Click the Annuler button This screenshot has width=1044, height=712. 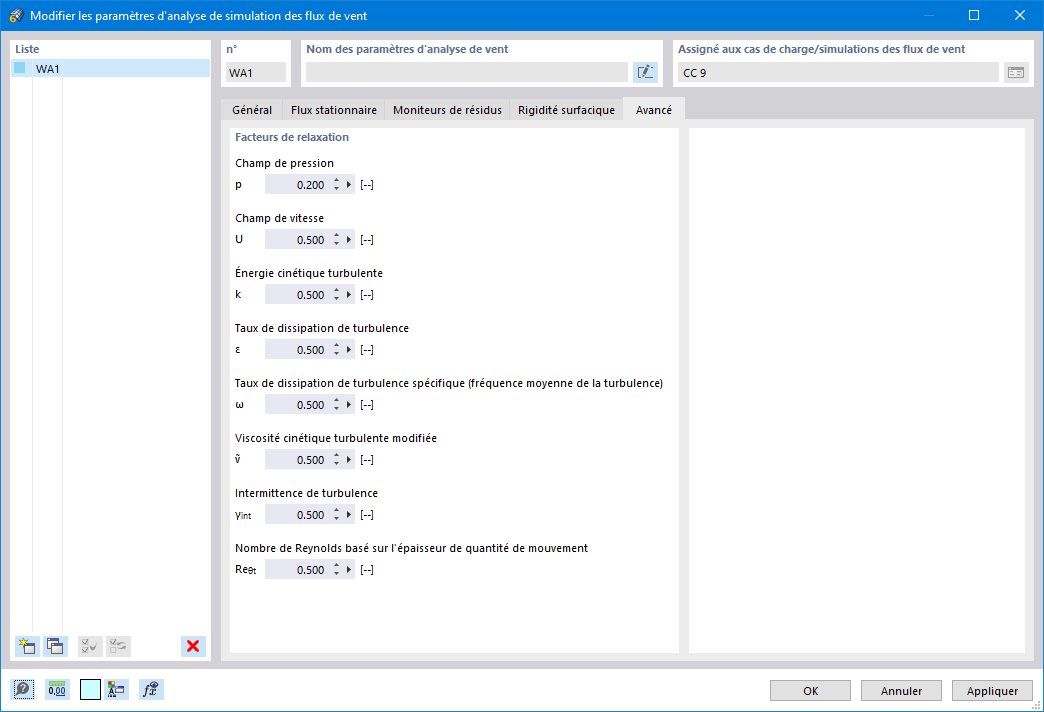point(902,691)
